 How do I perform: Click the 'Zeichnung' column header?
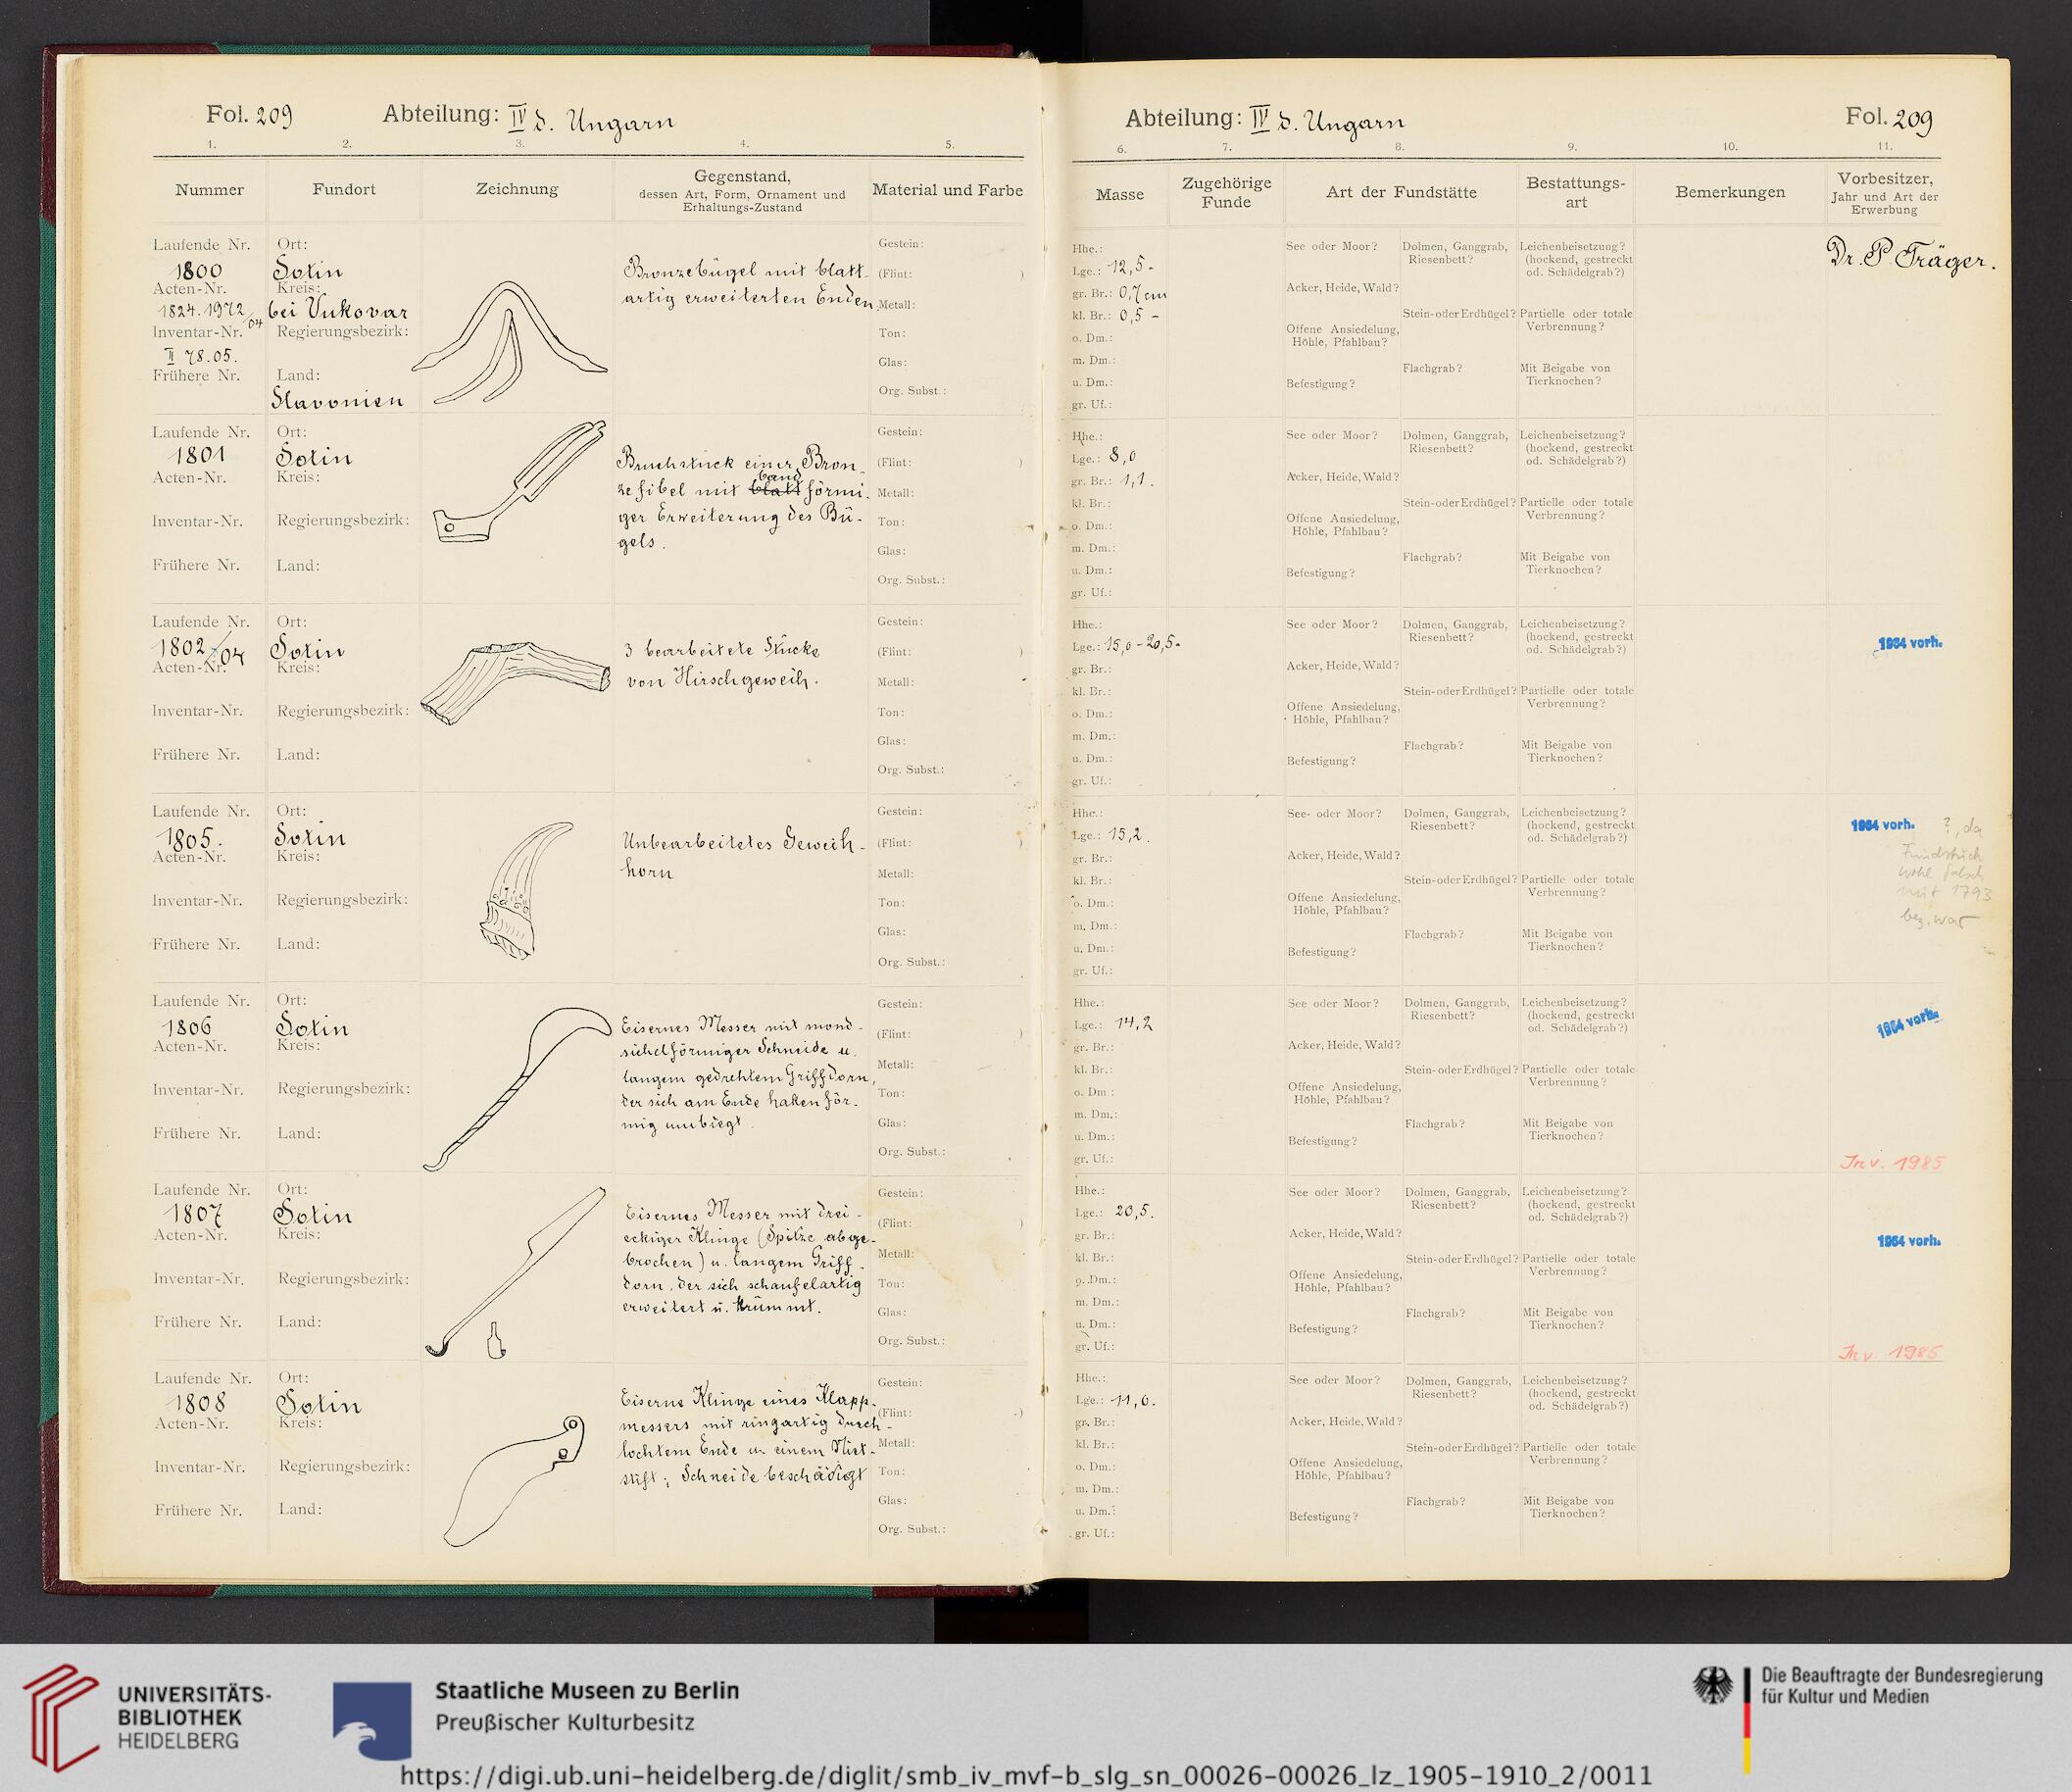pos(518,188)
